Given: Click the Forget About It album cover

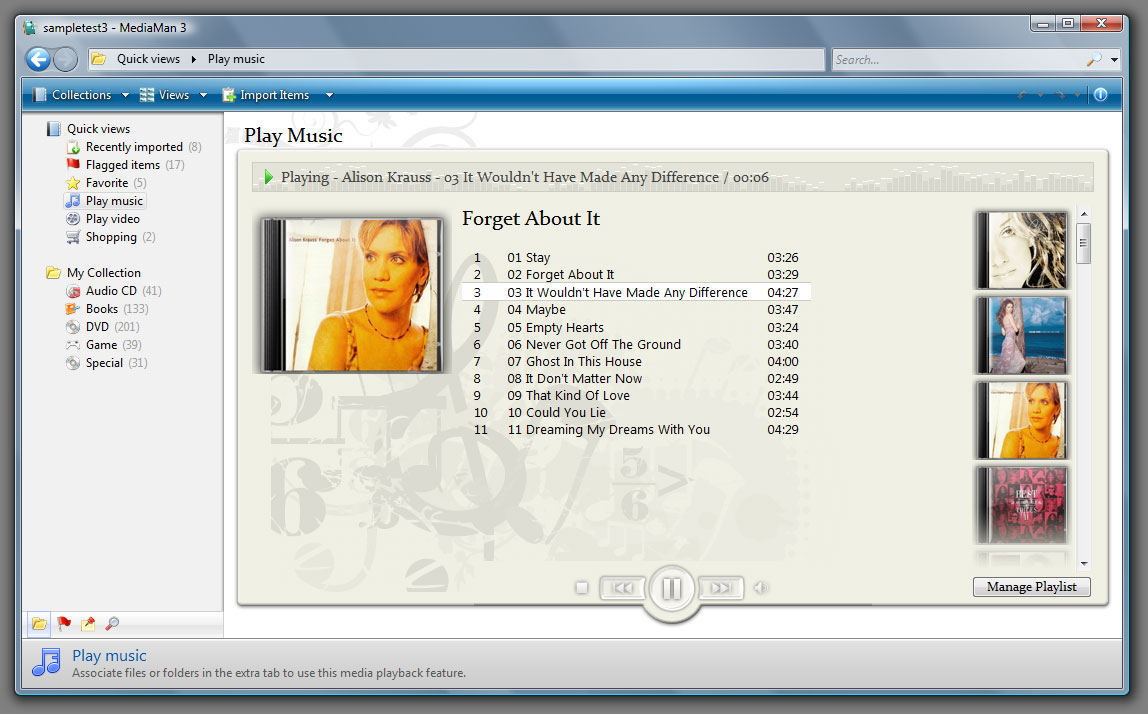Looking at the screenshot, I should tap(353, 294).
